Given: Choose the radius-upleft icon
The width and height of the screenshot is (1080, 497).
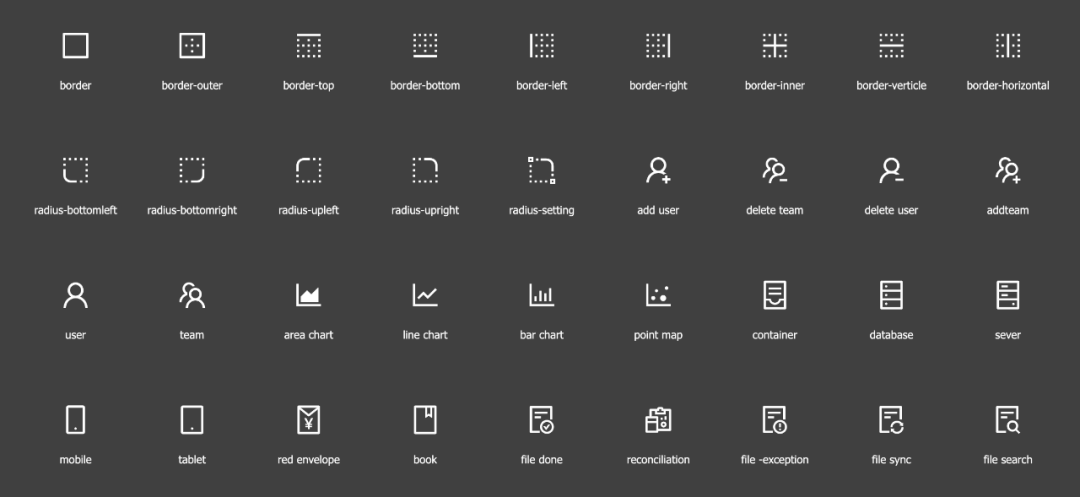Looking at the screenshot, I should 309,170.
